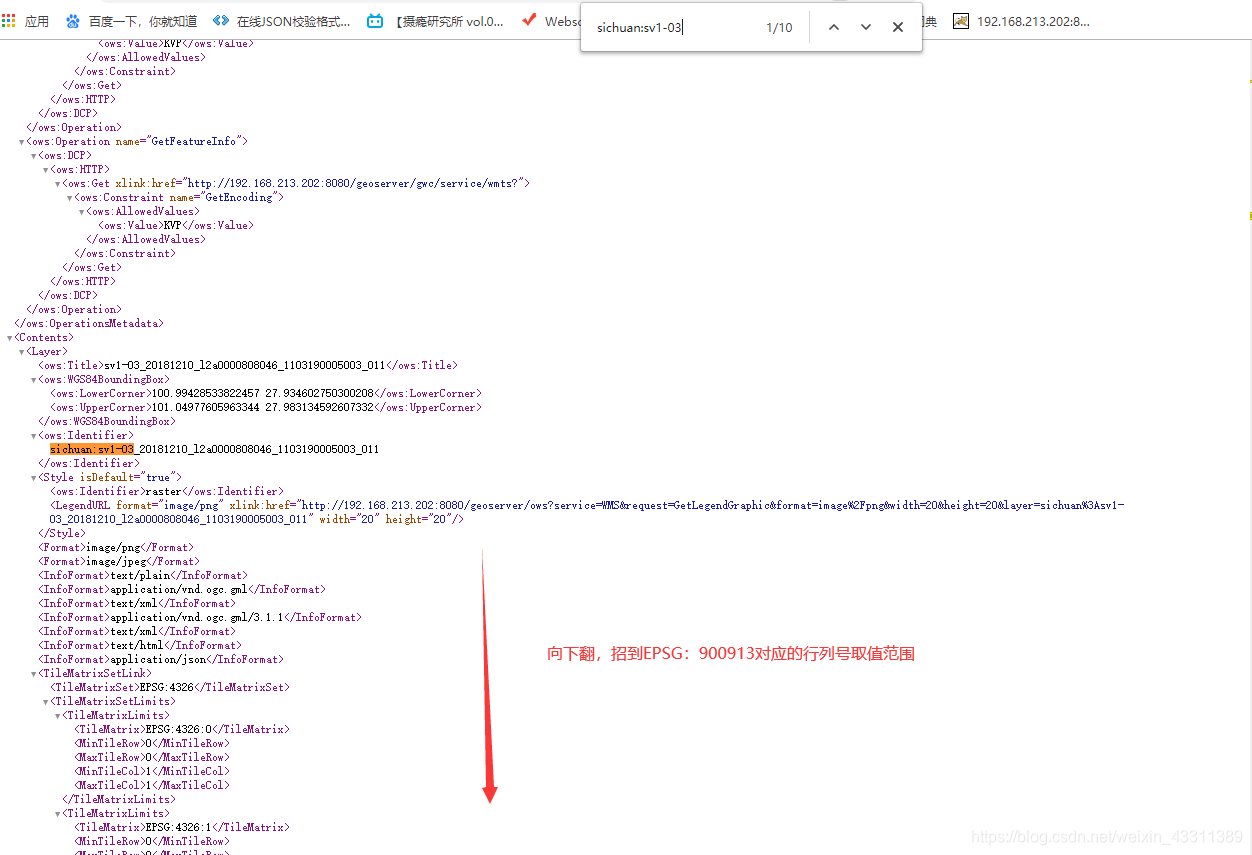Image resolution: width=1252 pixels, height=855 pixels.
Task: Collapse the TileMatrixSetLink node
Action: pos(34,674)
